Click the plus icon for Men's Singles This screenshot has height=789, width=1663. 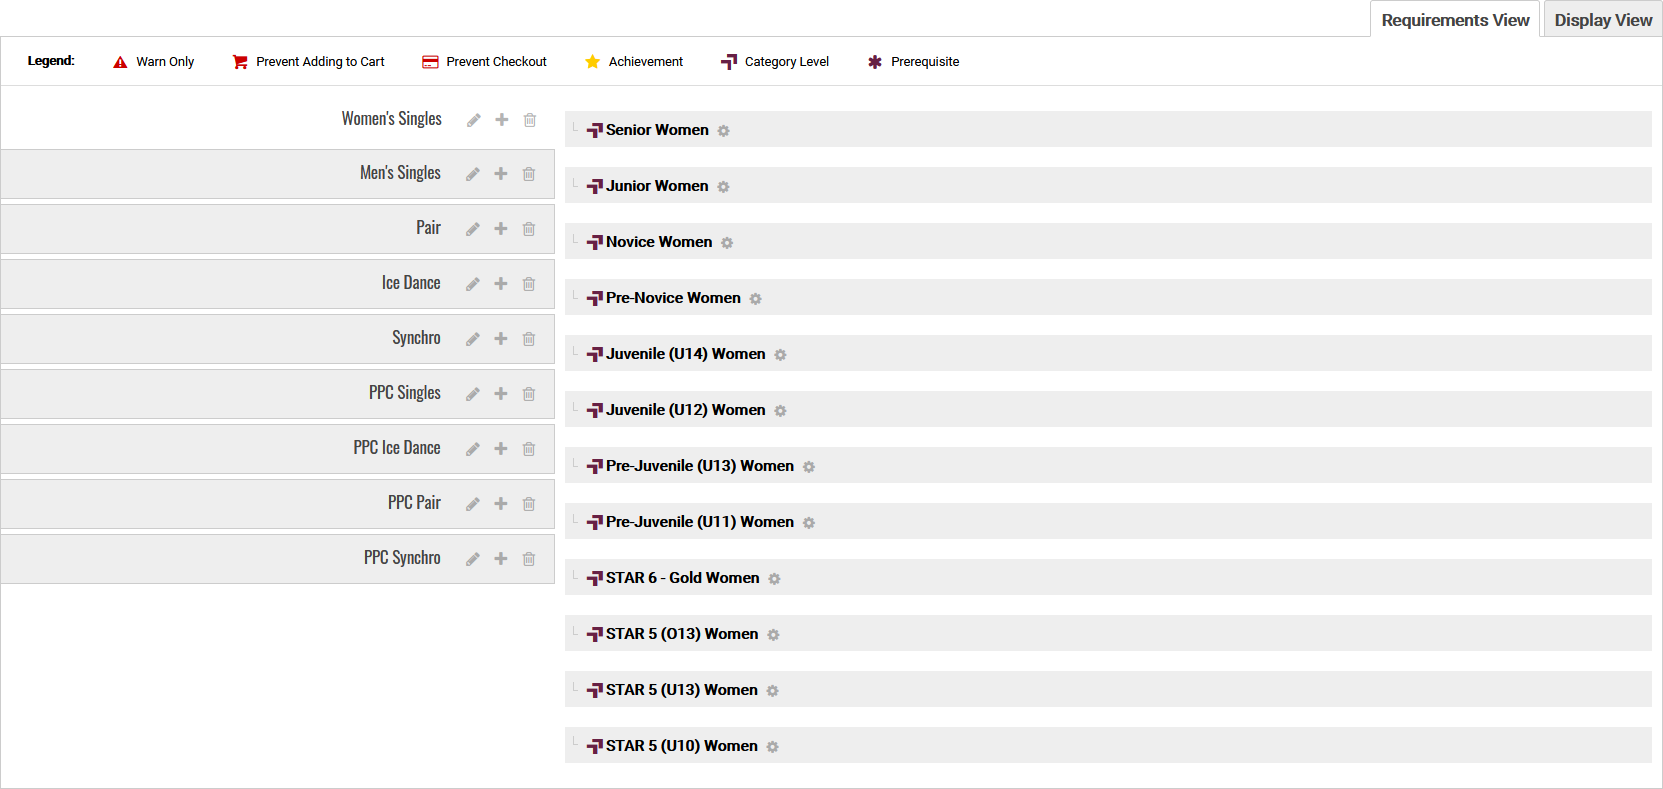[x=501, y=174]
